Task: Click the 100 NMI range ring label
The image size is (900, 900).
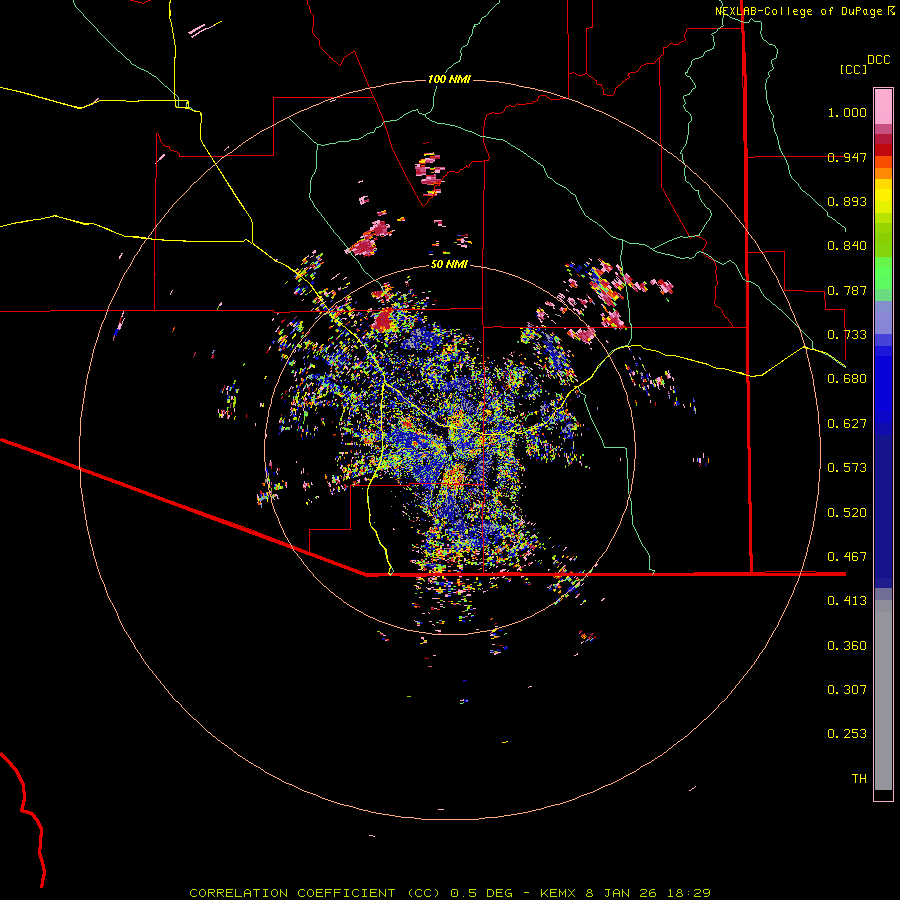Action: [449, 79]
